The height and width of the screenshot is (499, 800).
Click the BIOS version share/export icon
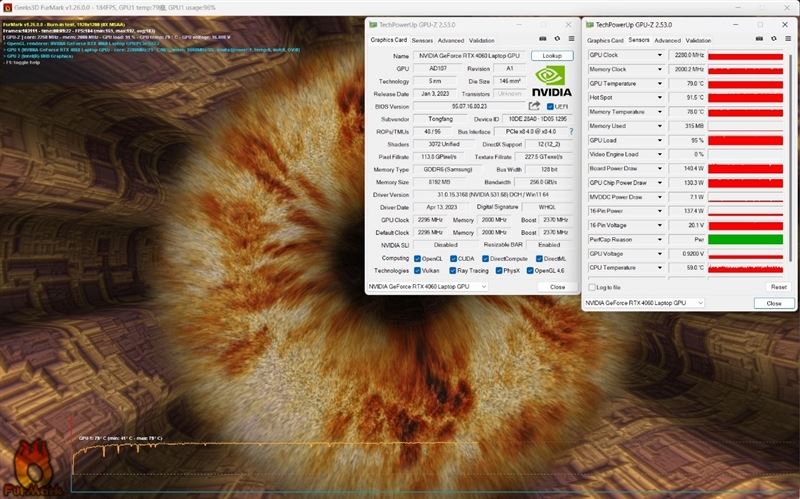tap(534, 106)
